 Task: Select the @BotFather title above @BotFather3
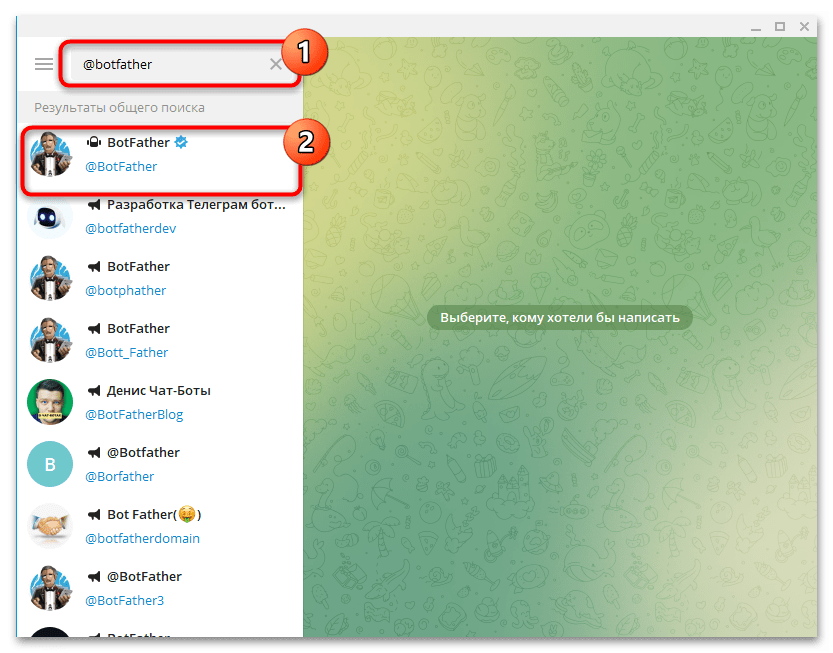click(x=144, y=576)
